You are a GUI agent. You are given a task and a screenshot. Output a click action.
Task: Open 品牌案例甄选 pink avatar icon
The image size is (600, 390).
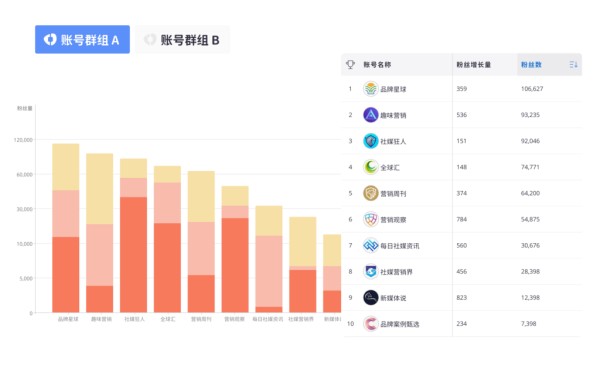tap(370, 324)
